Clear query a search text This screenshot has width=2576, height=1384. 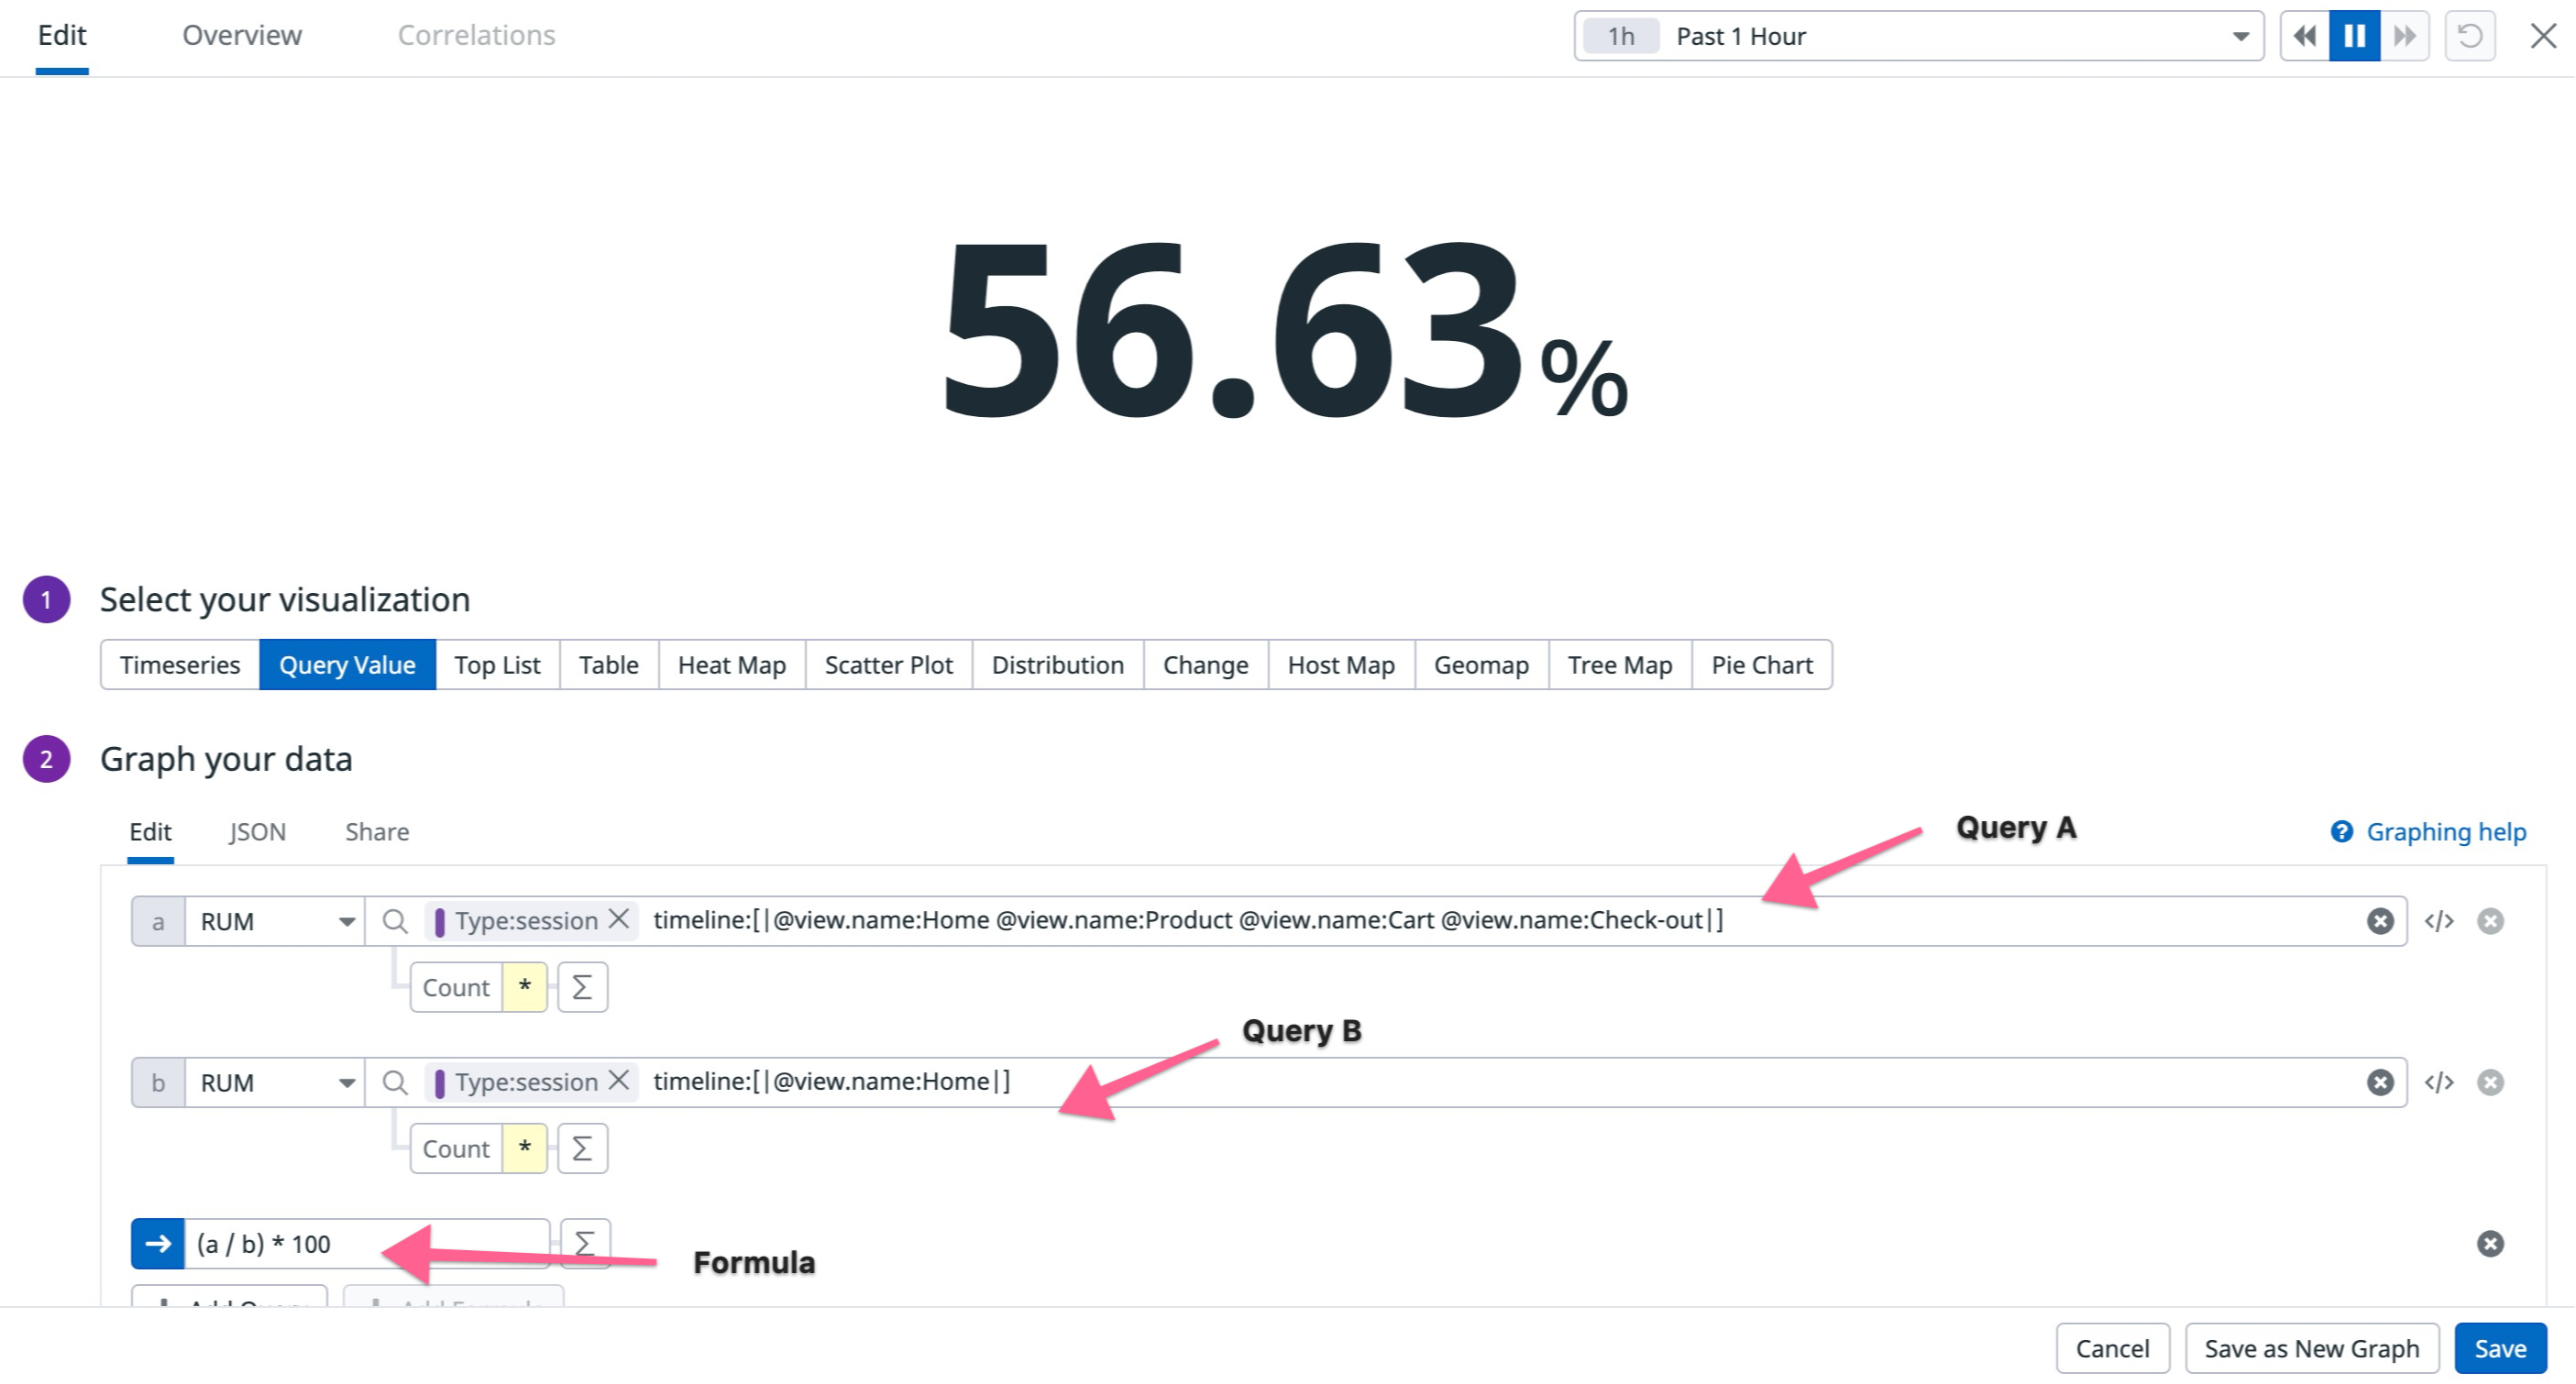click(x=2380, y=921)
